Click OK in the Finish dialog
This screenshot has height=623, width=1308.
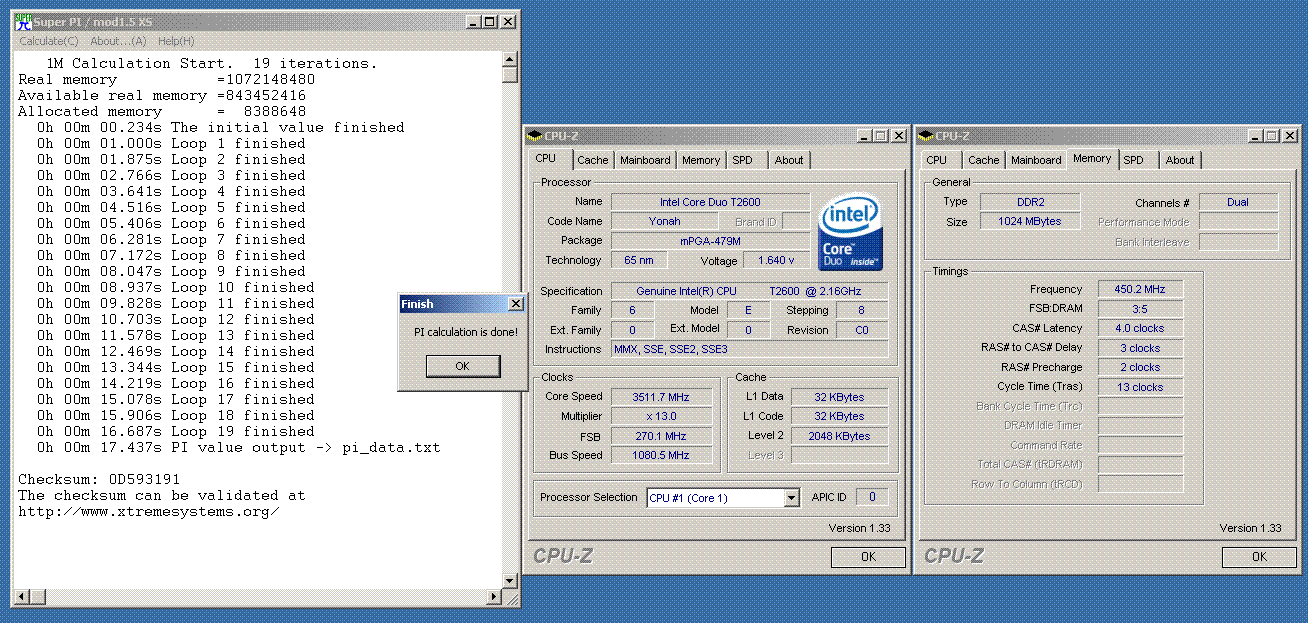click(462, 366)
